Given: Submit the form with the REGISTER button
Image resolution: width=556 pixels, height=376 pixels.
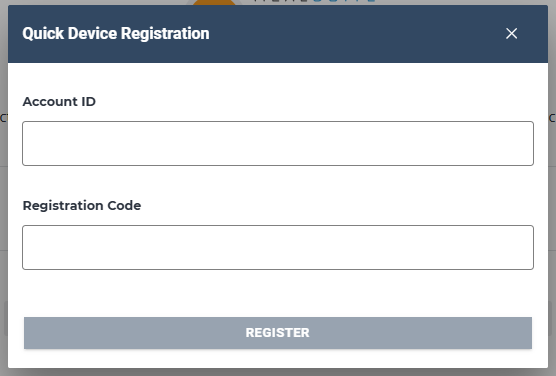Looking at the screenshot, I should 278,333.
